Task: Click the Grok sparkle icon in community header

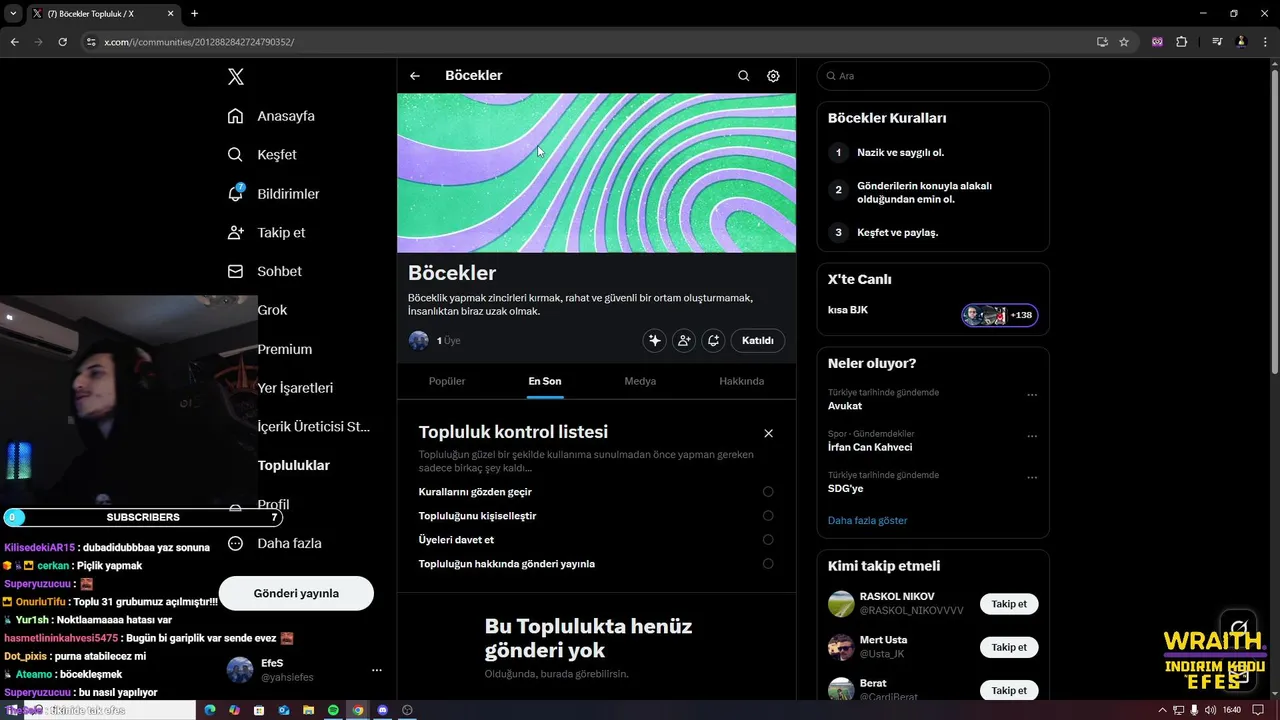Action: pyautogui.click(x=654, y=341)
